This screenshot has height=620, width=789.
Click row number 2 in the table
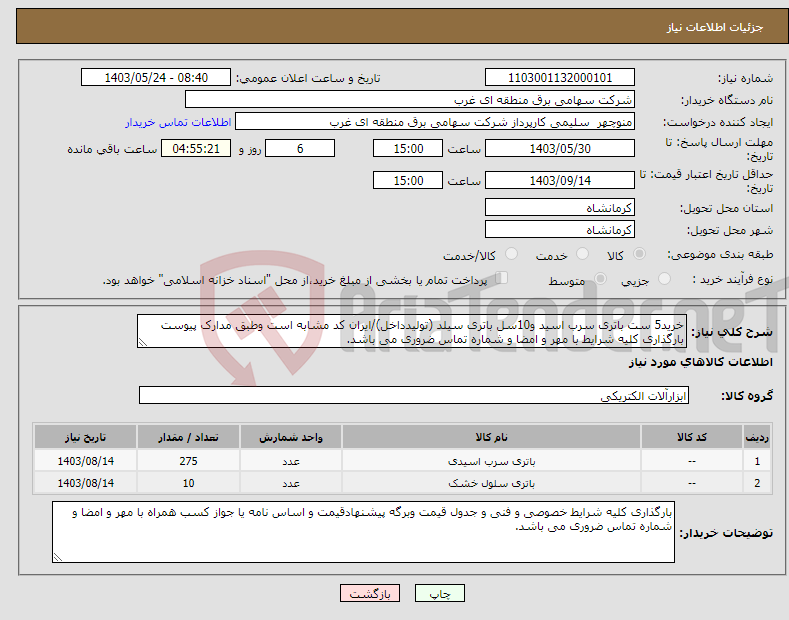757,484
